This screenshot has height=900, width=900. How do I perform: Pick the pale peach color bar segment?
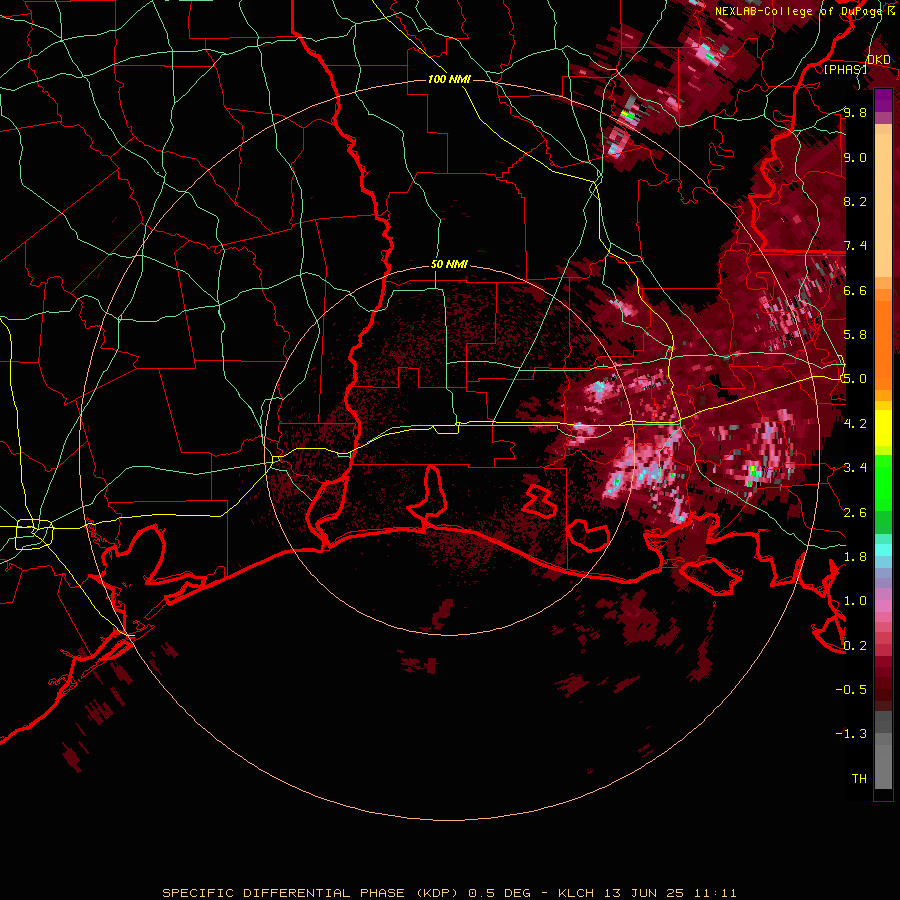click(883, 206)
